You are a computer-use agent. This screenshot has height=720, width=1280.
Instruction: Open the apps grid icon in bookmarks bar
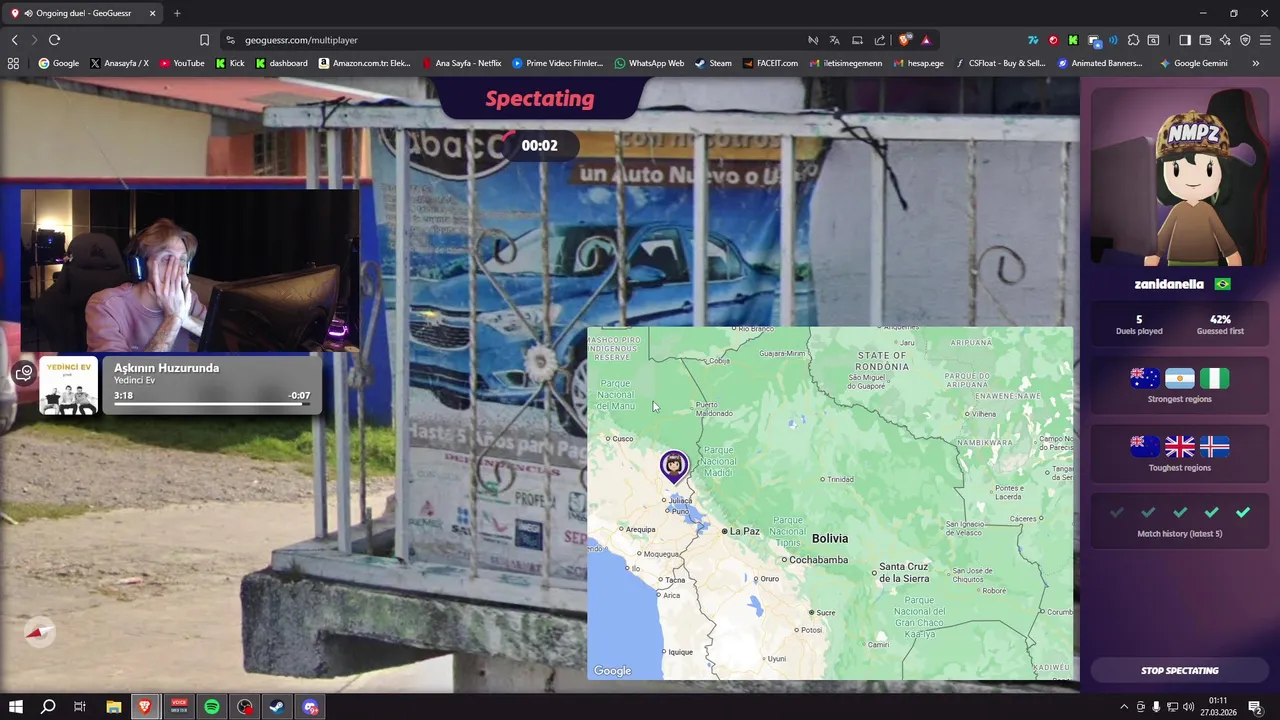pyautogui.click(x=13, y=63)
